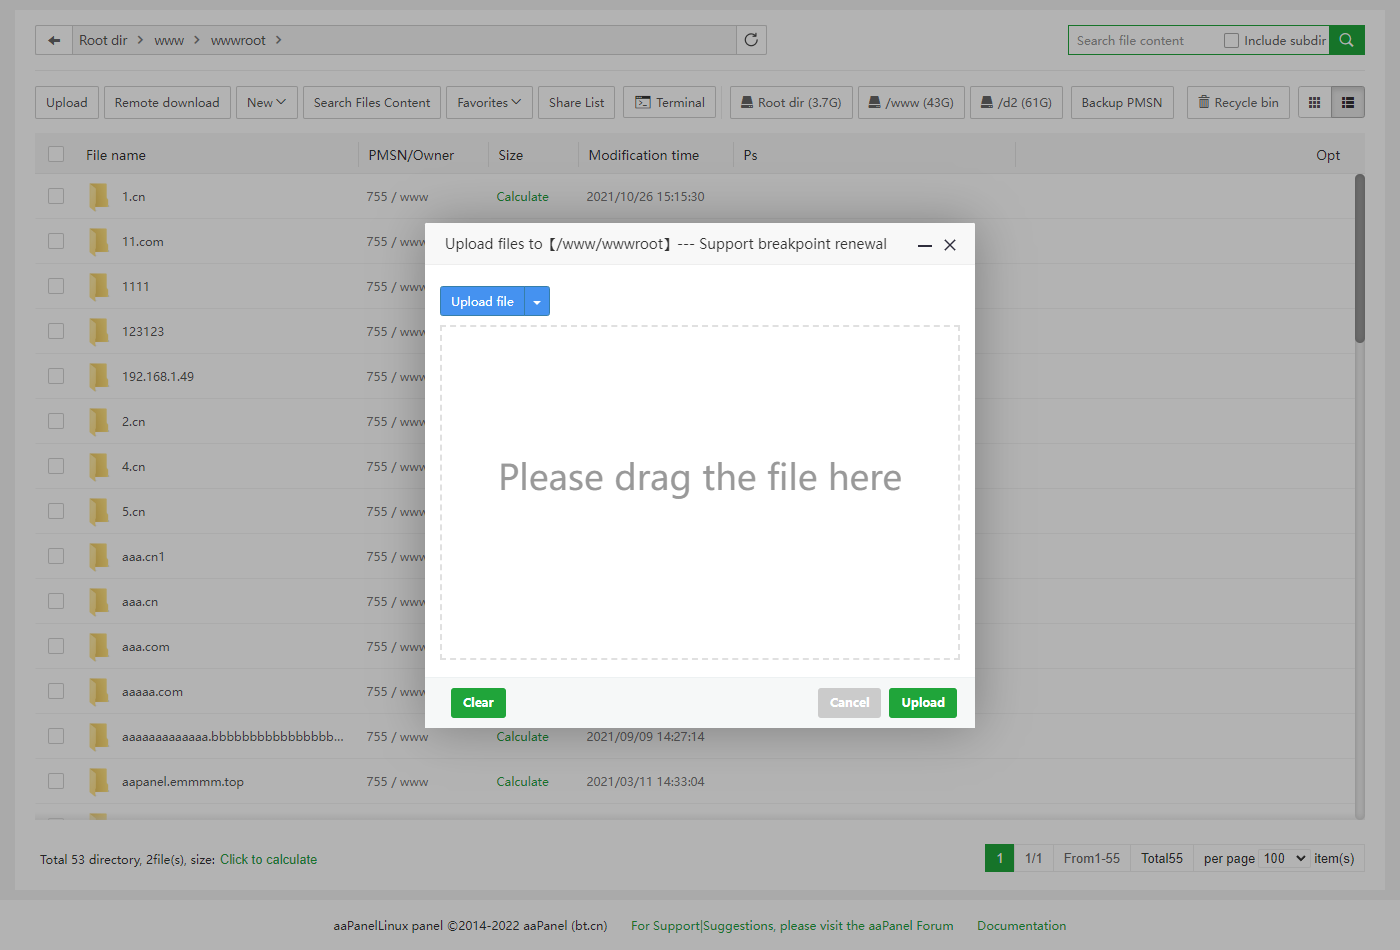Screen dimensions: 1400x950
Task: Enable the Include subdir checkbox
Action: [1232, 41]
